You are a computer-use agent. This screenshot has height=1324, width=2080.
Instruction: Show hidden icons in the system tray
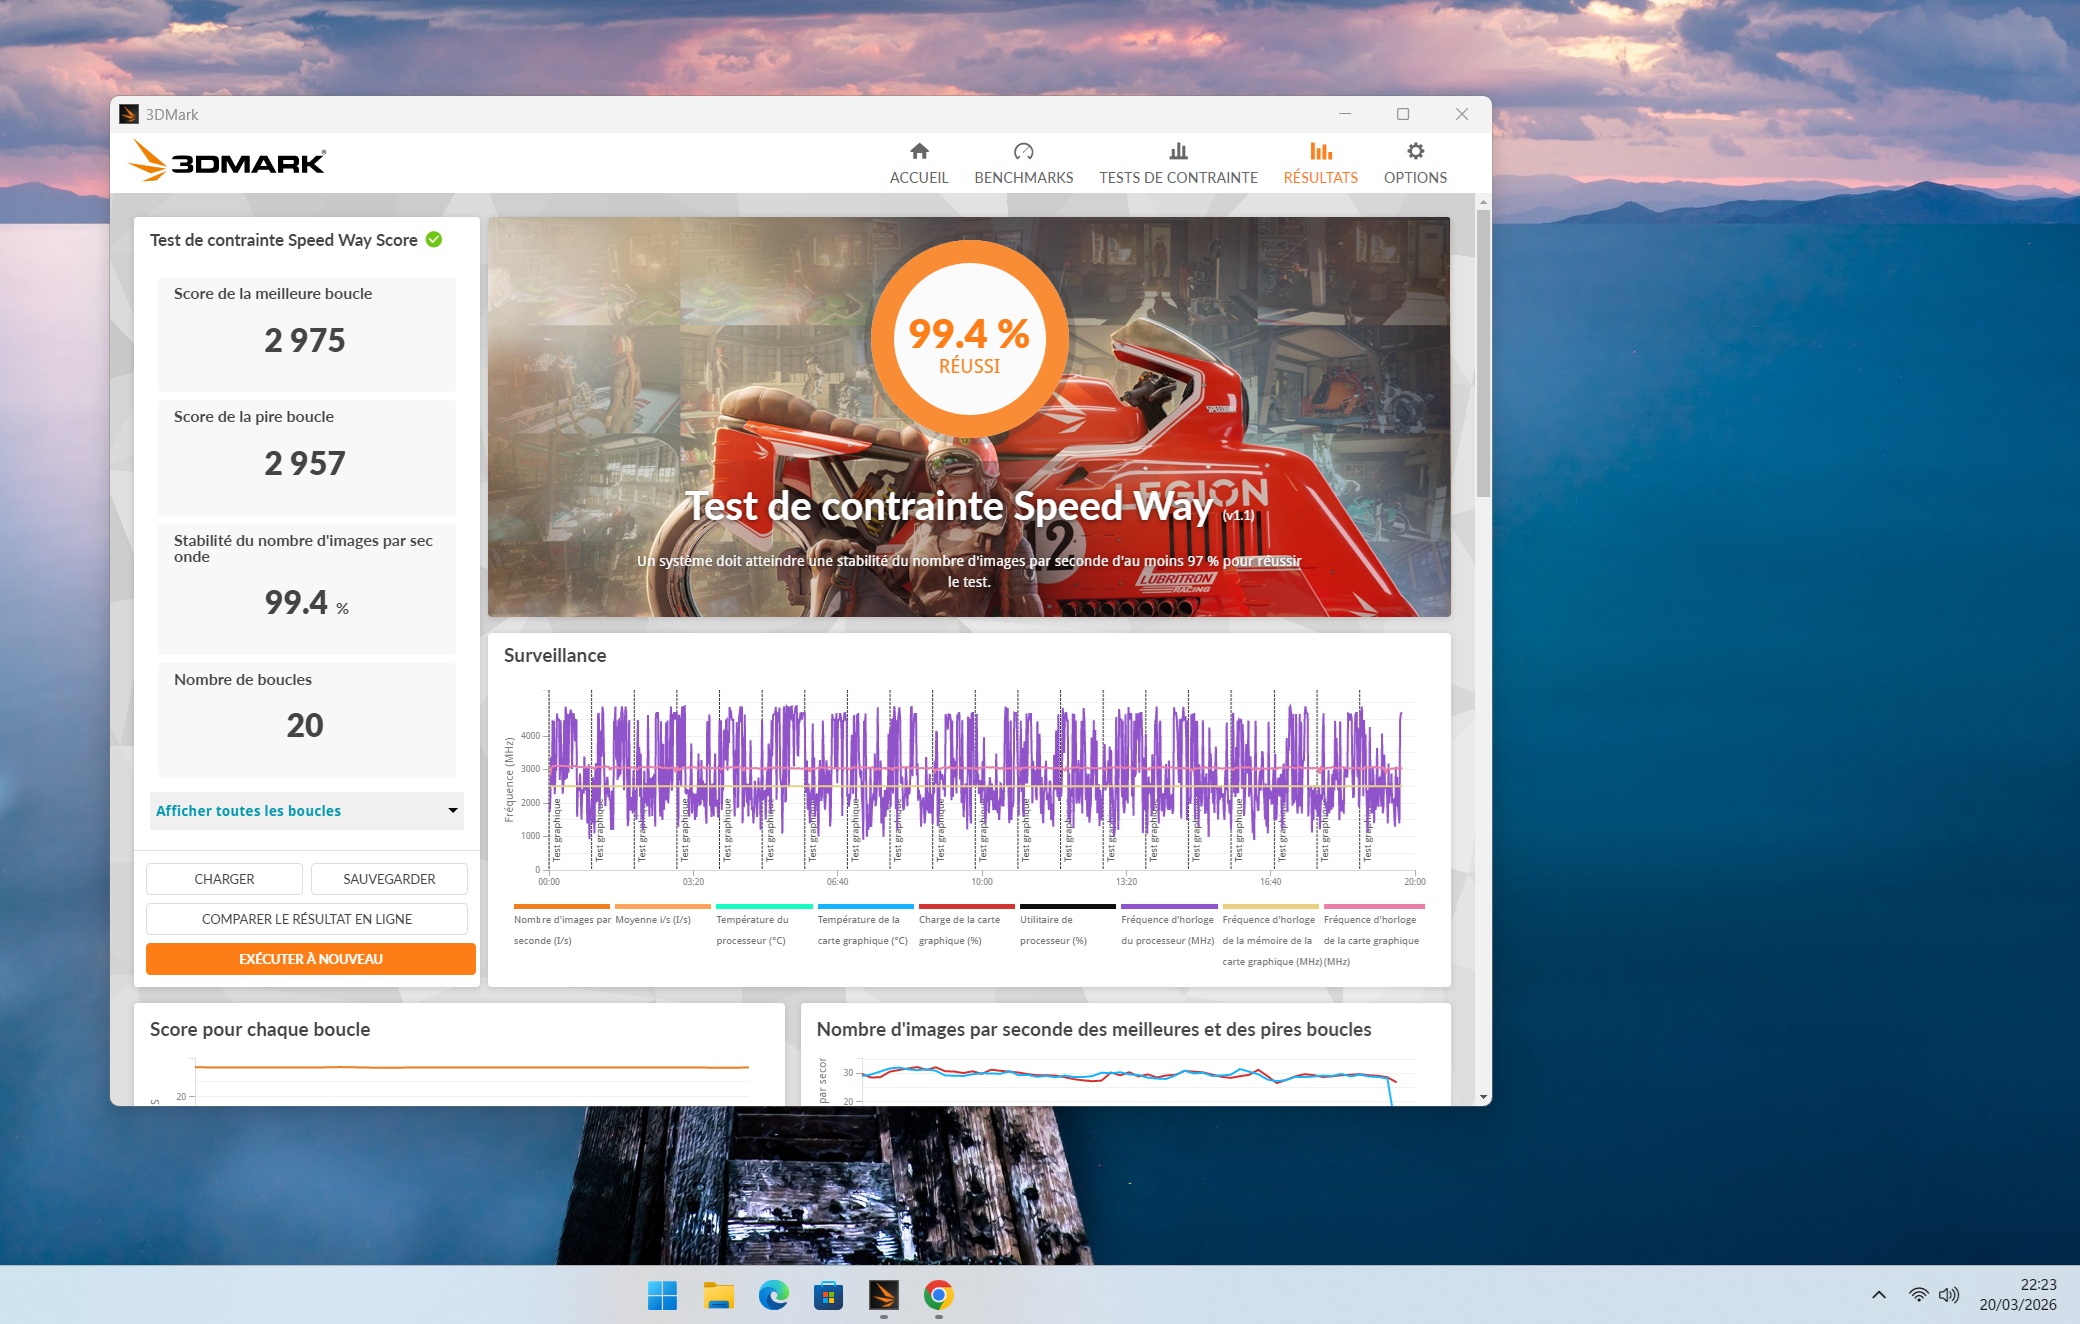[1879, 1295]
